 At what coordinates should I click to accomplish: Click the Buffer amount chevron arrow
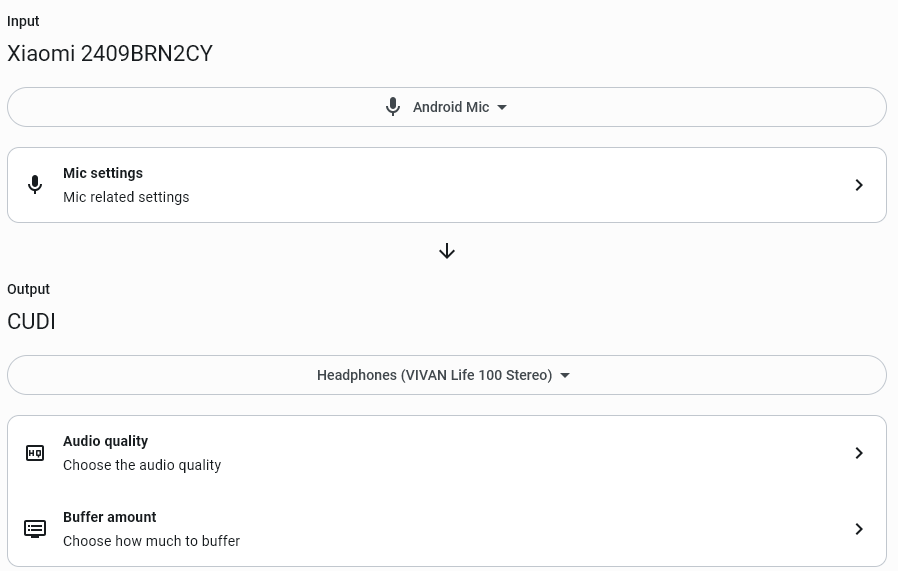[x=859, y=529]
